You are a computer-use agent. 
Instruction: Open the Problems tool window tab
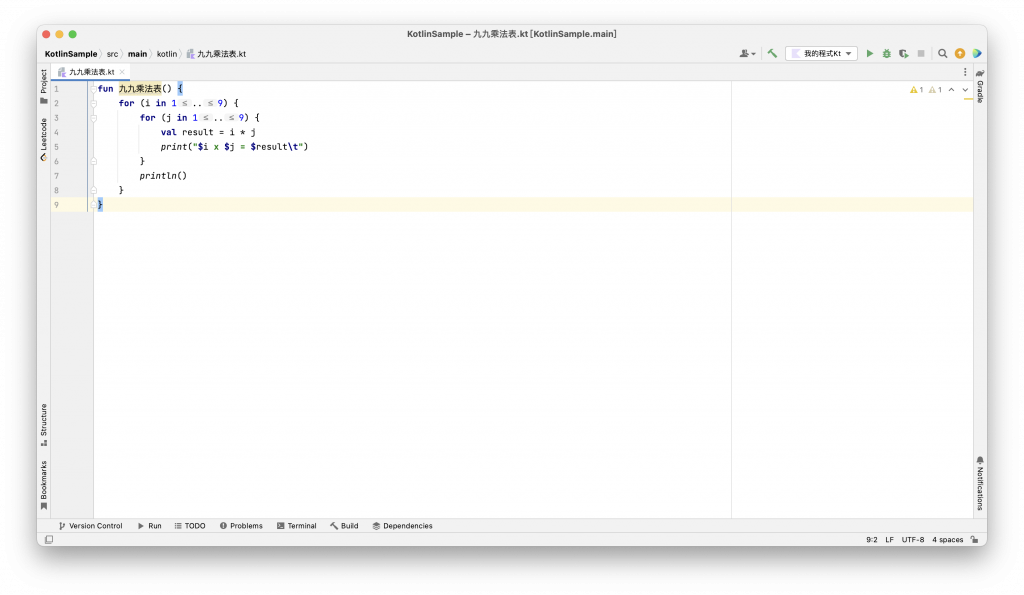click(241, 526)
